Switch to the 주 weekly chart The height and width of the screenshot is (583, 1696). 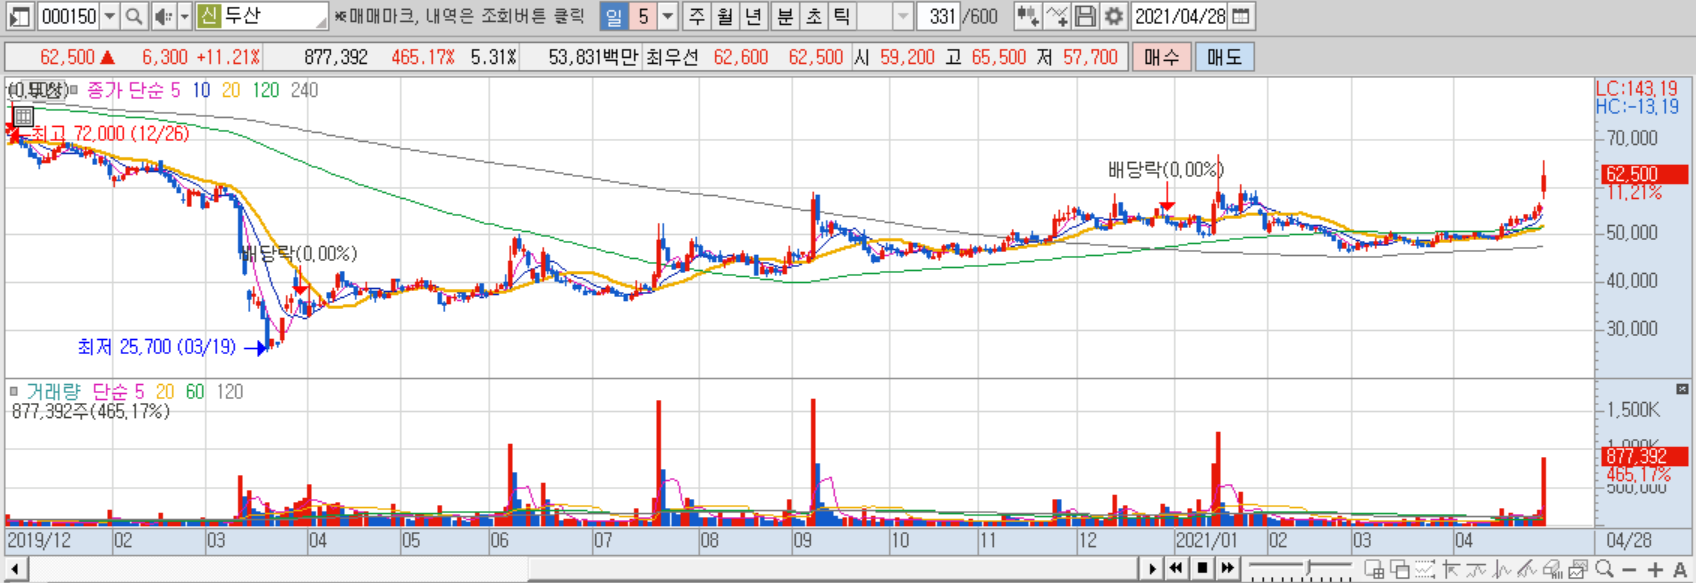click(x=697, y=16)
